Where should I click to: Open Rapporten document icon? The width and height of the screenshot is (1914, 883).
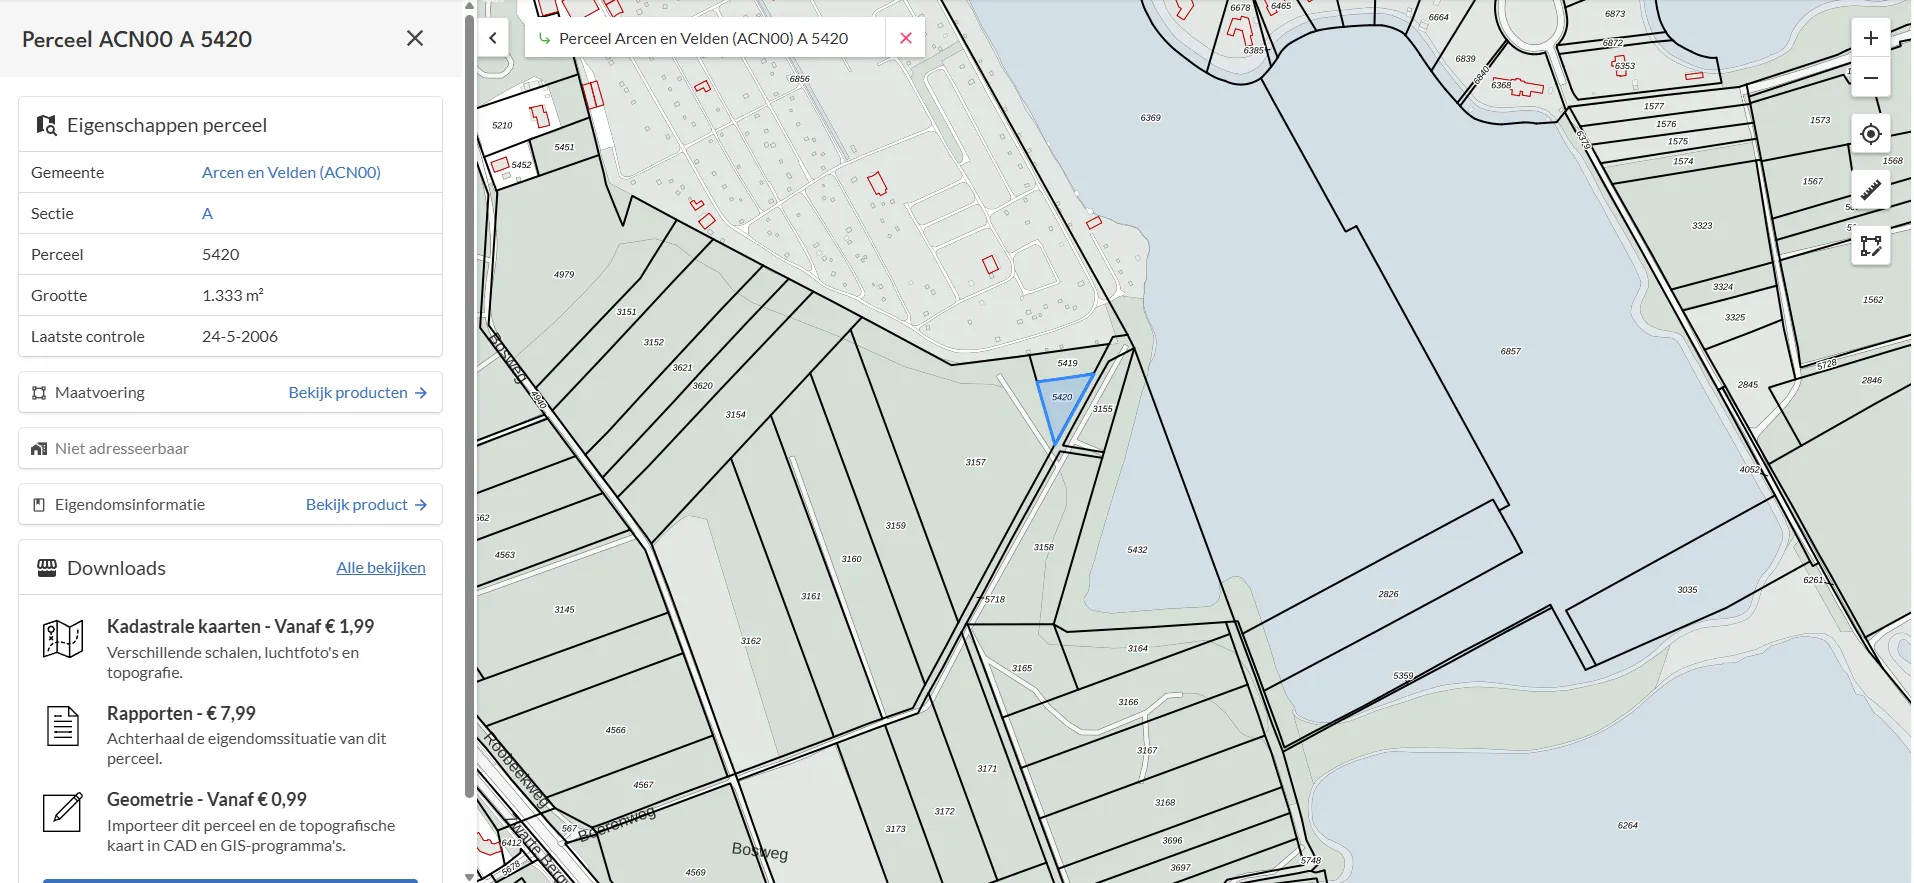click(63, 725)
